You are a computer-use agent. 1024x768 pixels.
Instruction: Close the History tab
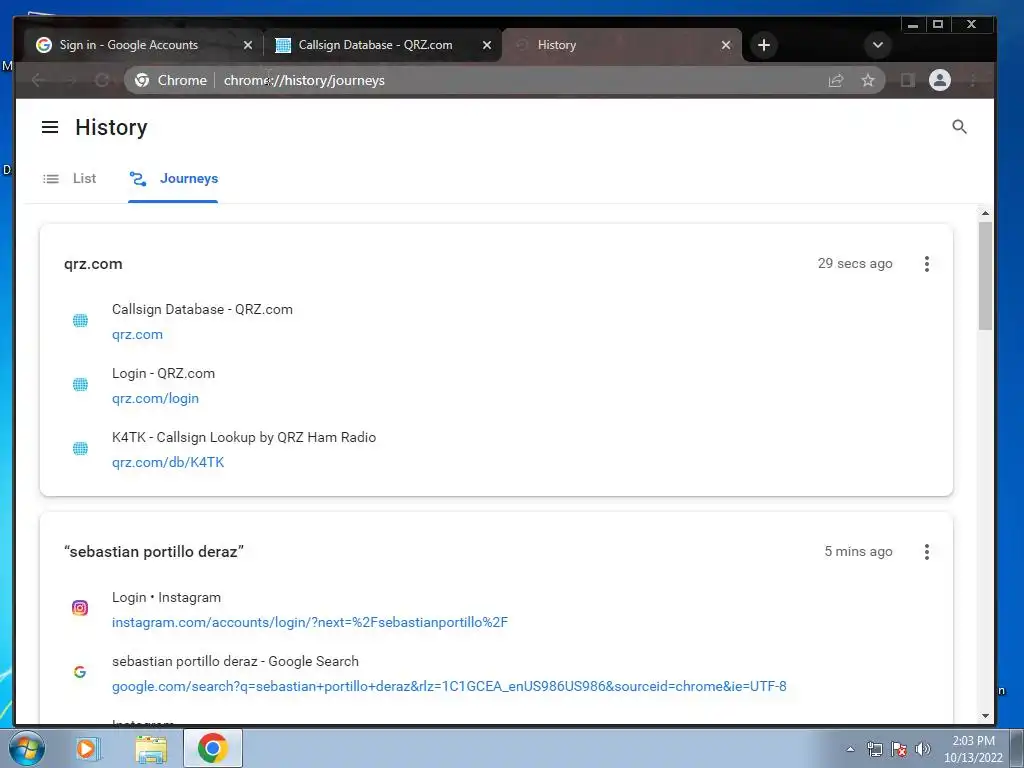pyautogui.click(x=726, y=45)
